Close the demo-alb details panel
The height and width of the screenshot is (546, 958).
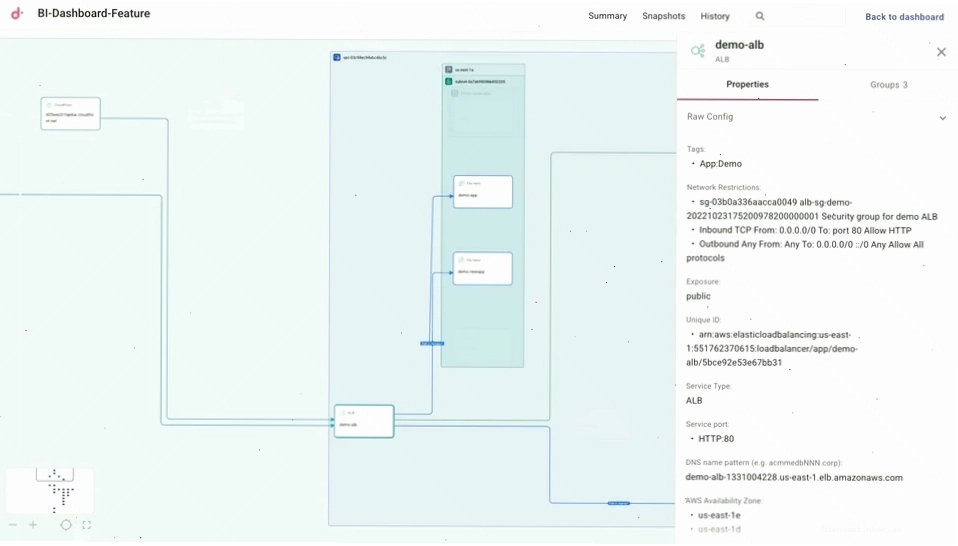point(941,52)
